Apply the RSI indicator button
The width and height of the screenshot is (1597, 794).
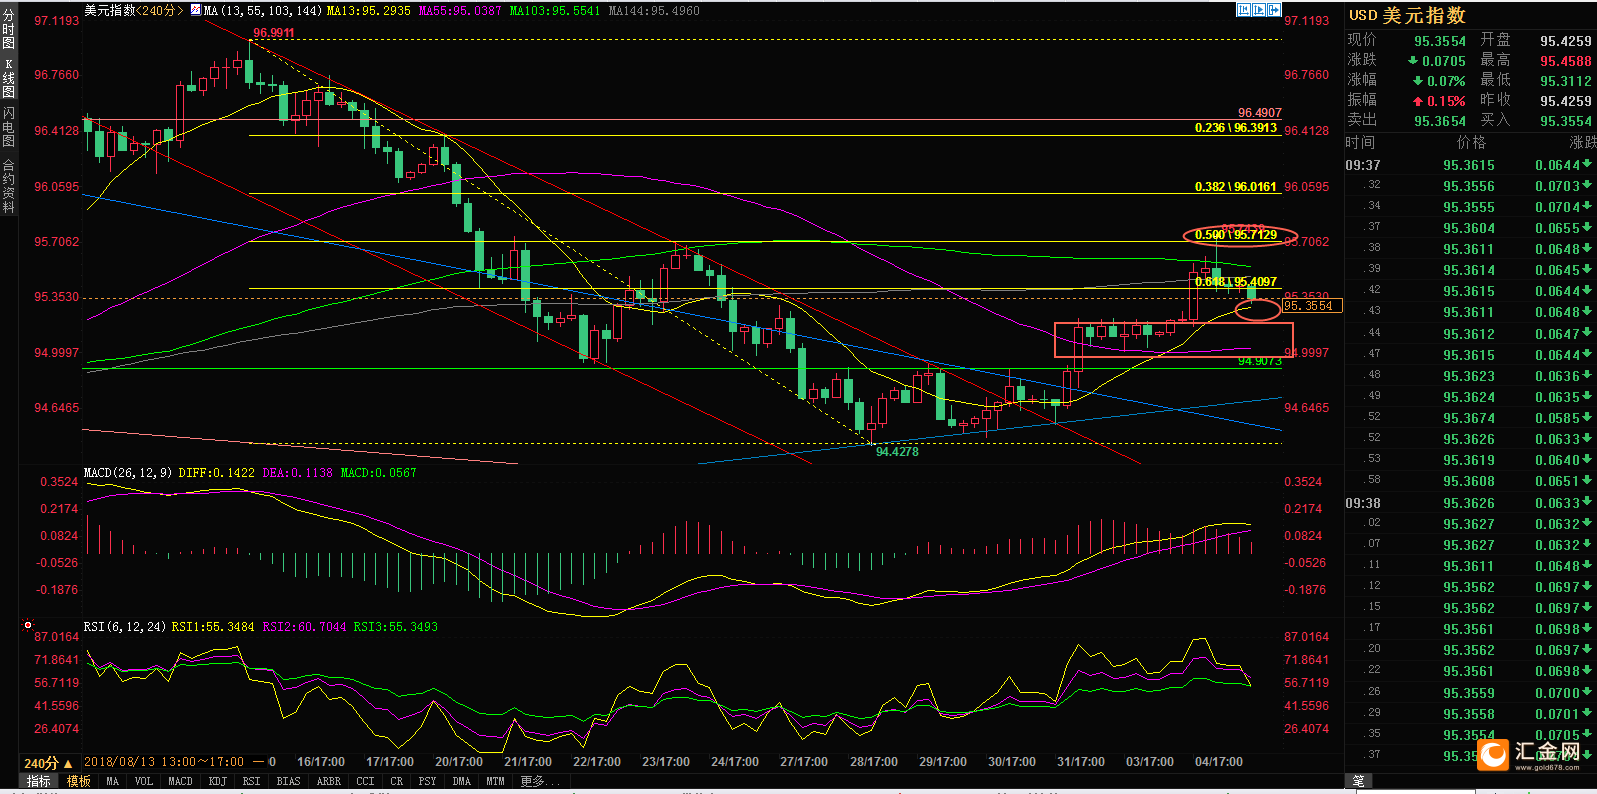(251, 781)
